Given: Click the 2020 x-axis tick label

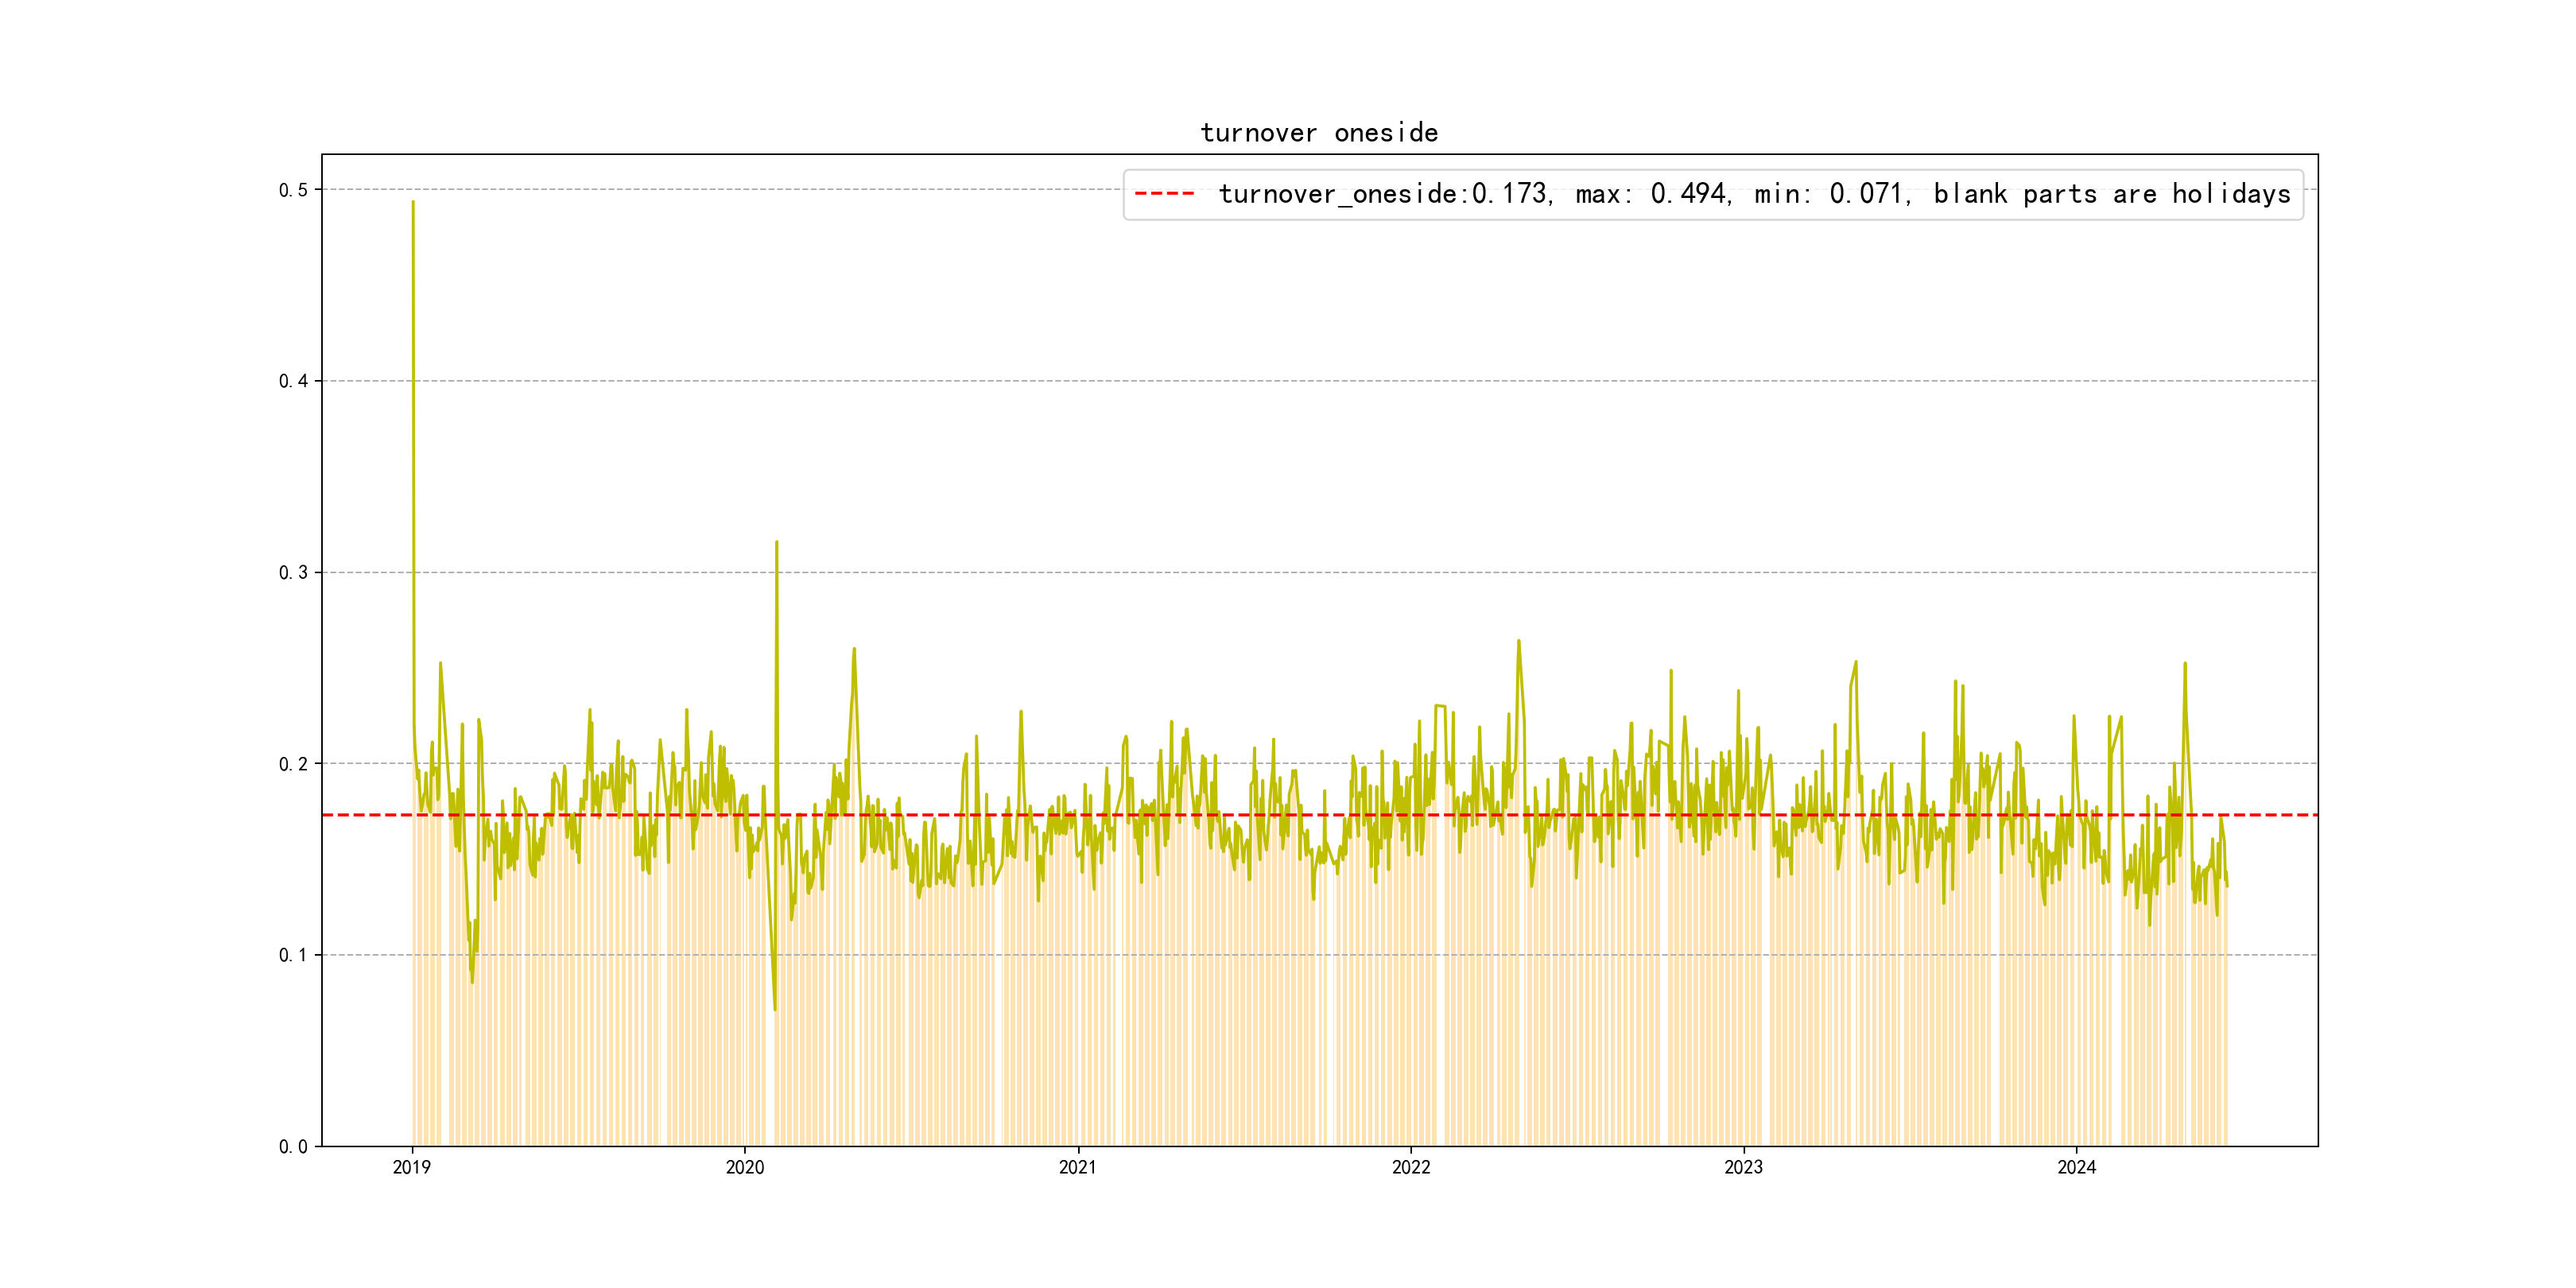Looking at the screenshot, I should coord(744,1167).
